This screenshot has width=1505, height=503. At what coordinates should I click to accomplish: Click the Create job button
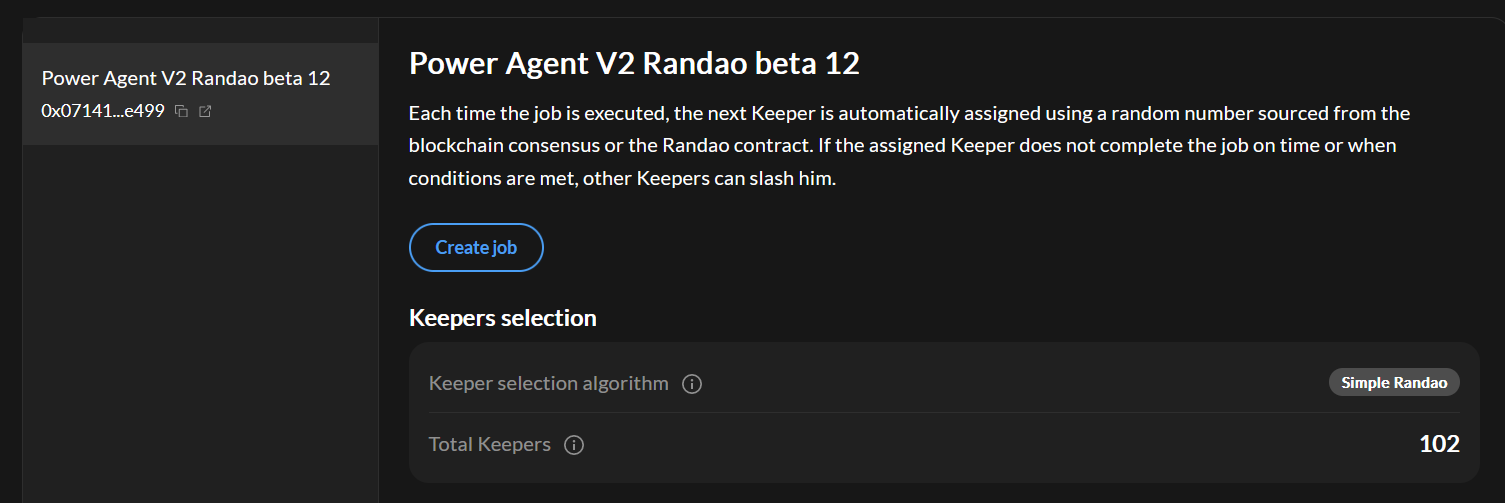[x=476, y=247]
